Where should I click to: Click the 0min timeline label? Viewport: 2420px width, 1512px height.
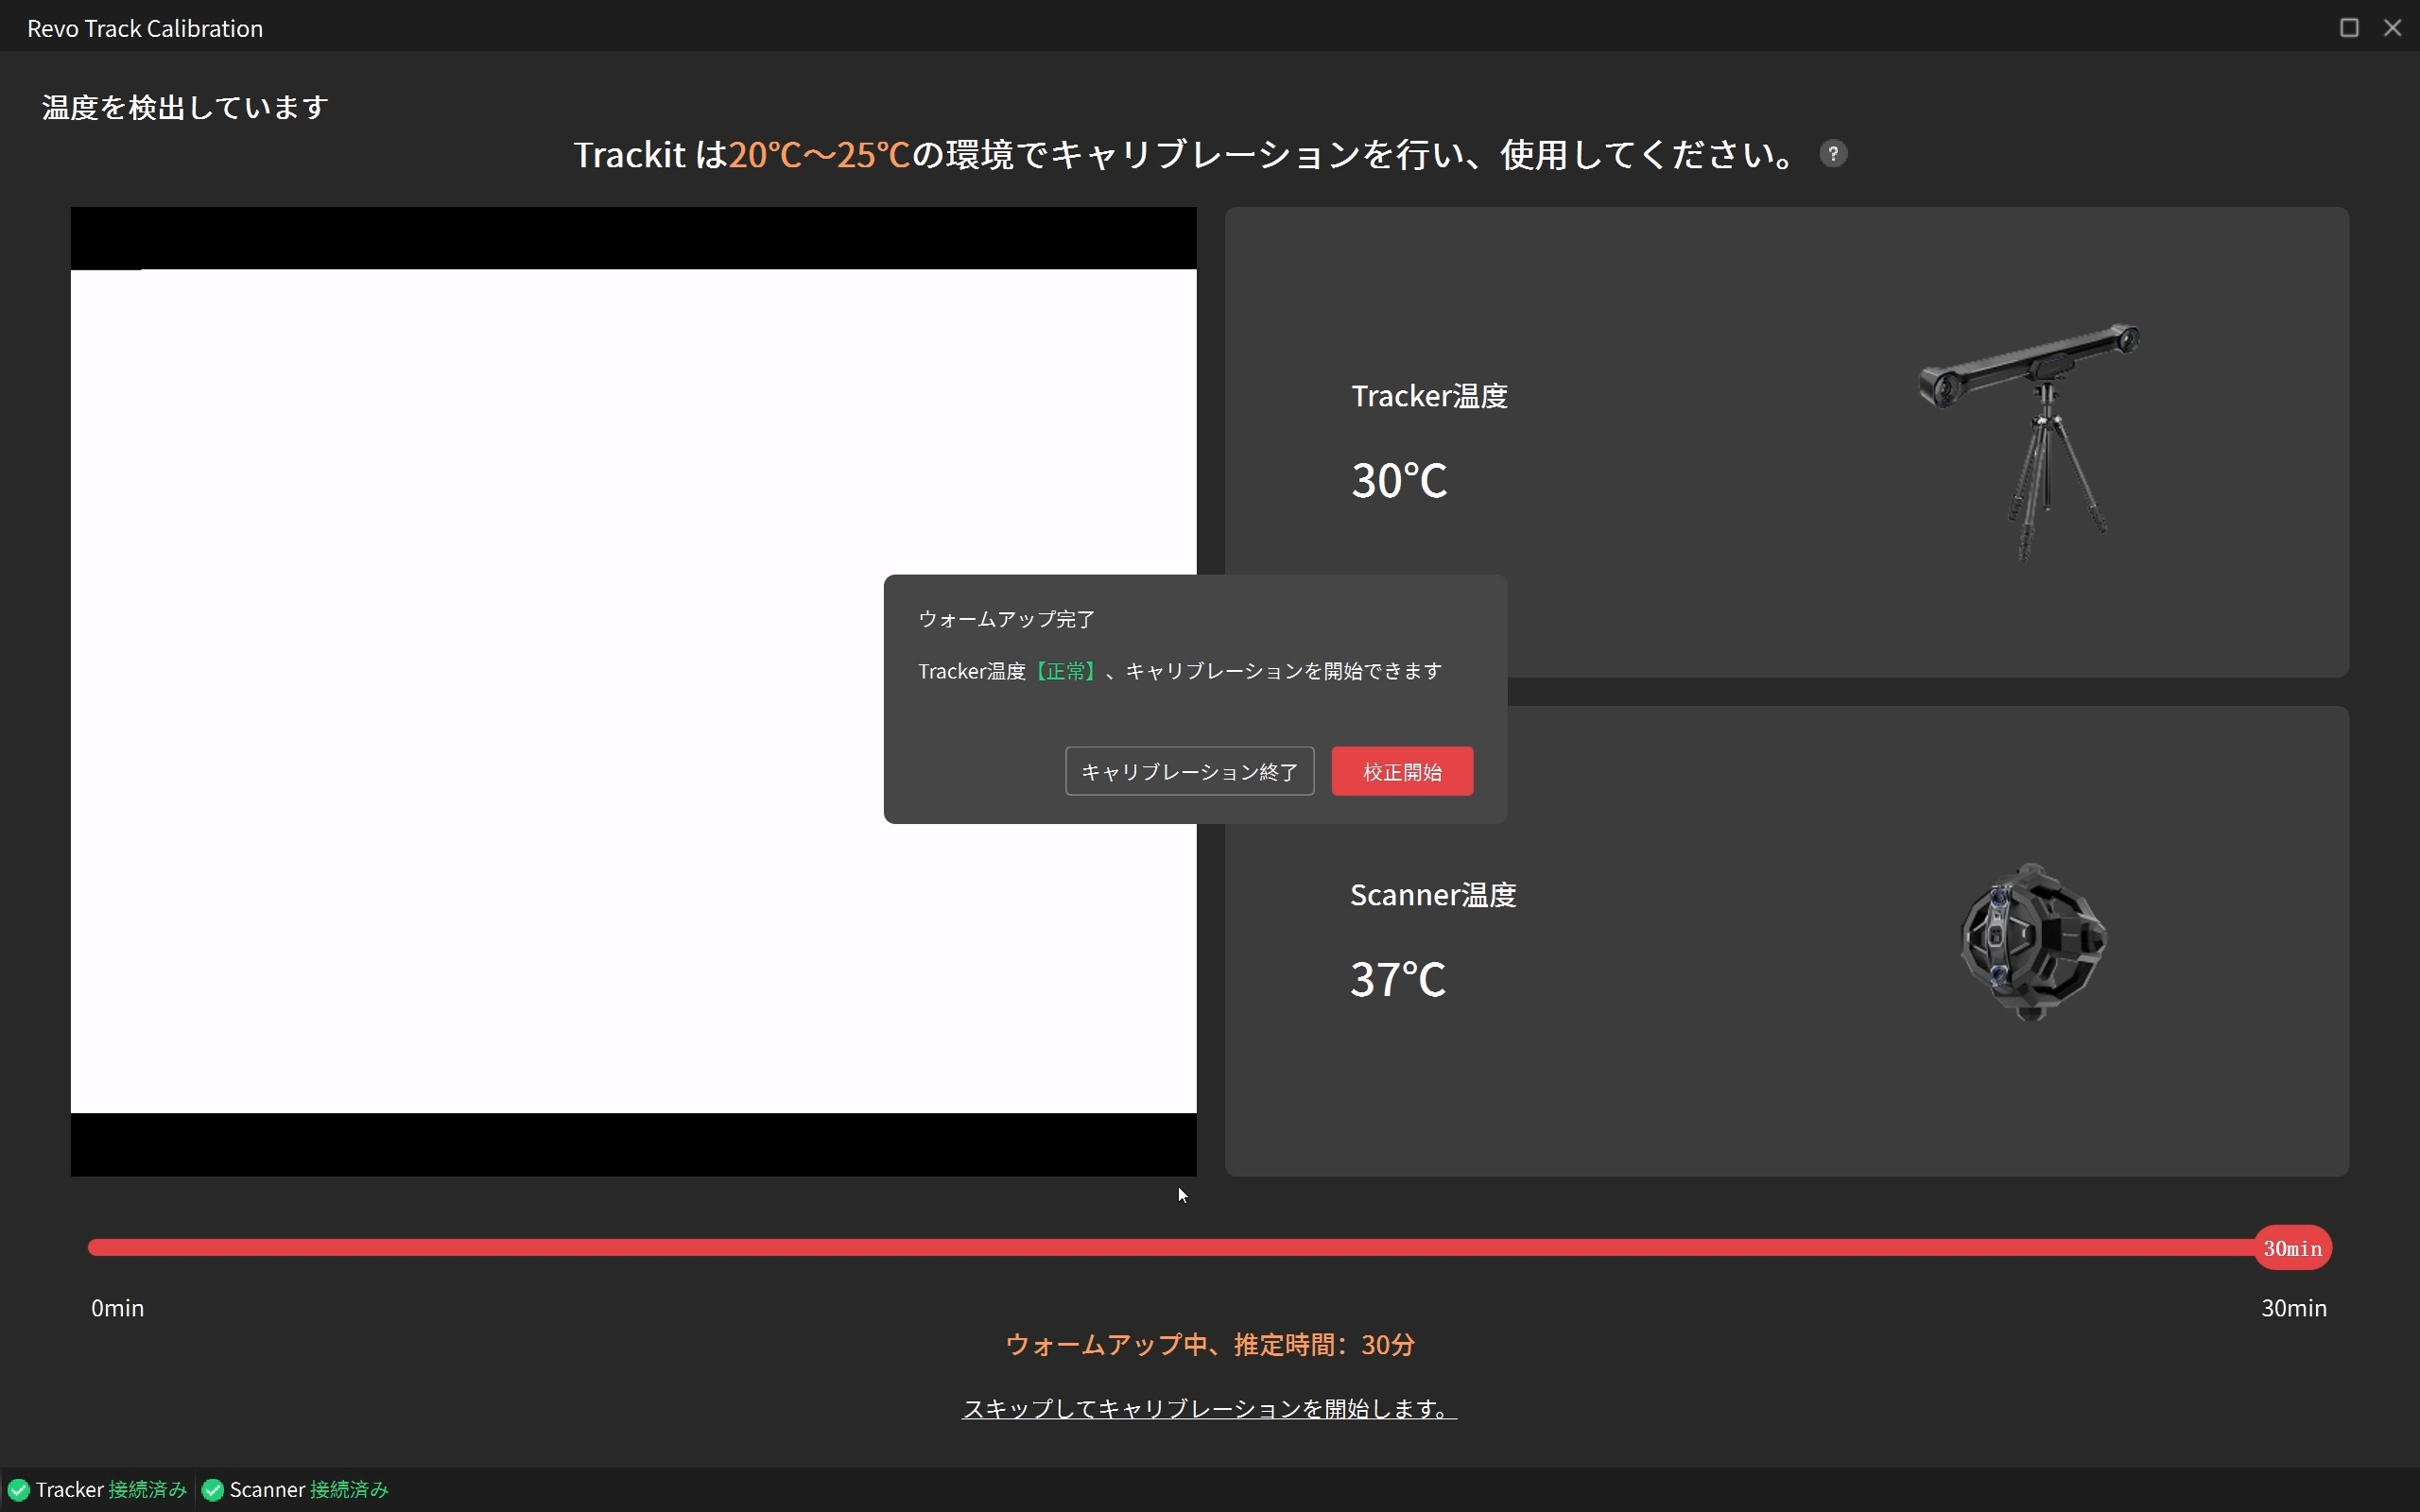[118, 1308]
